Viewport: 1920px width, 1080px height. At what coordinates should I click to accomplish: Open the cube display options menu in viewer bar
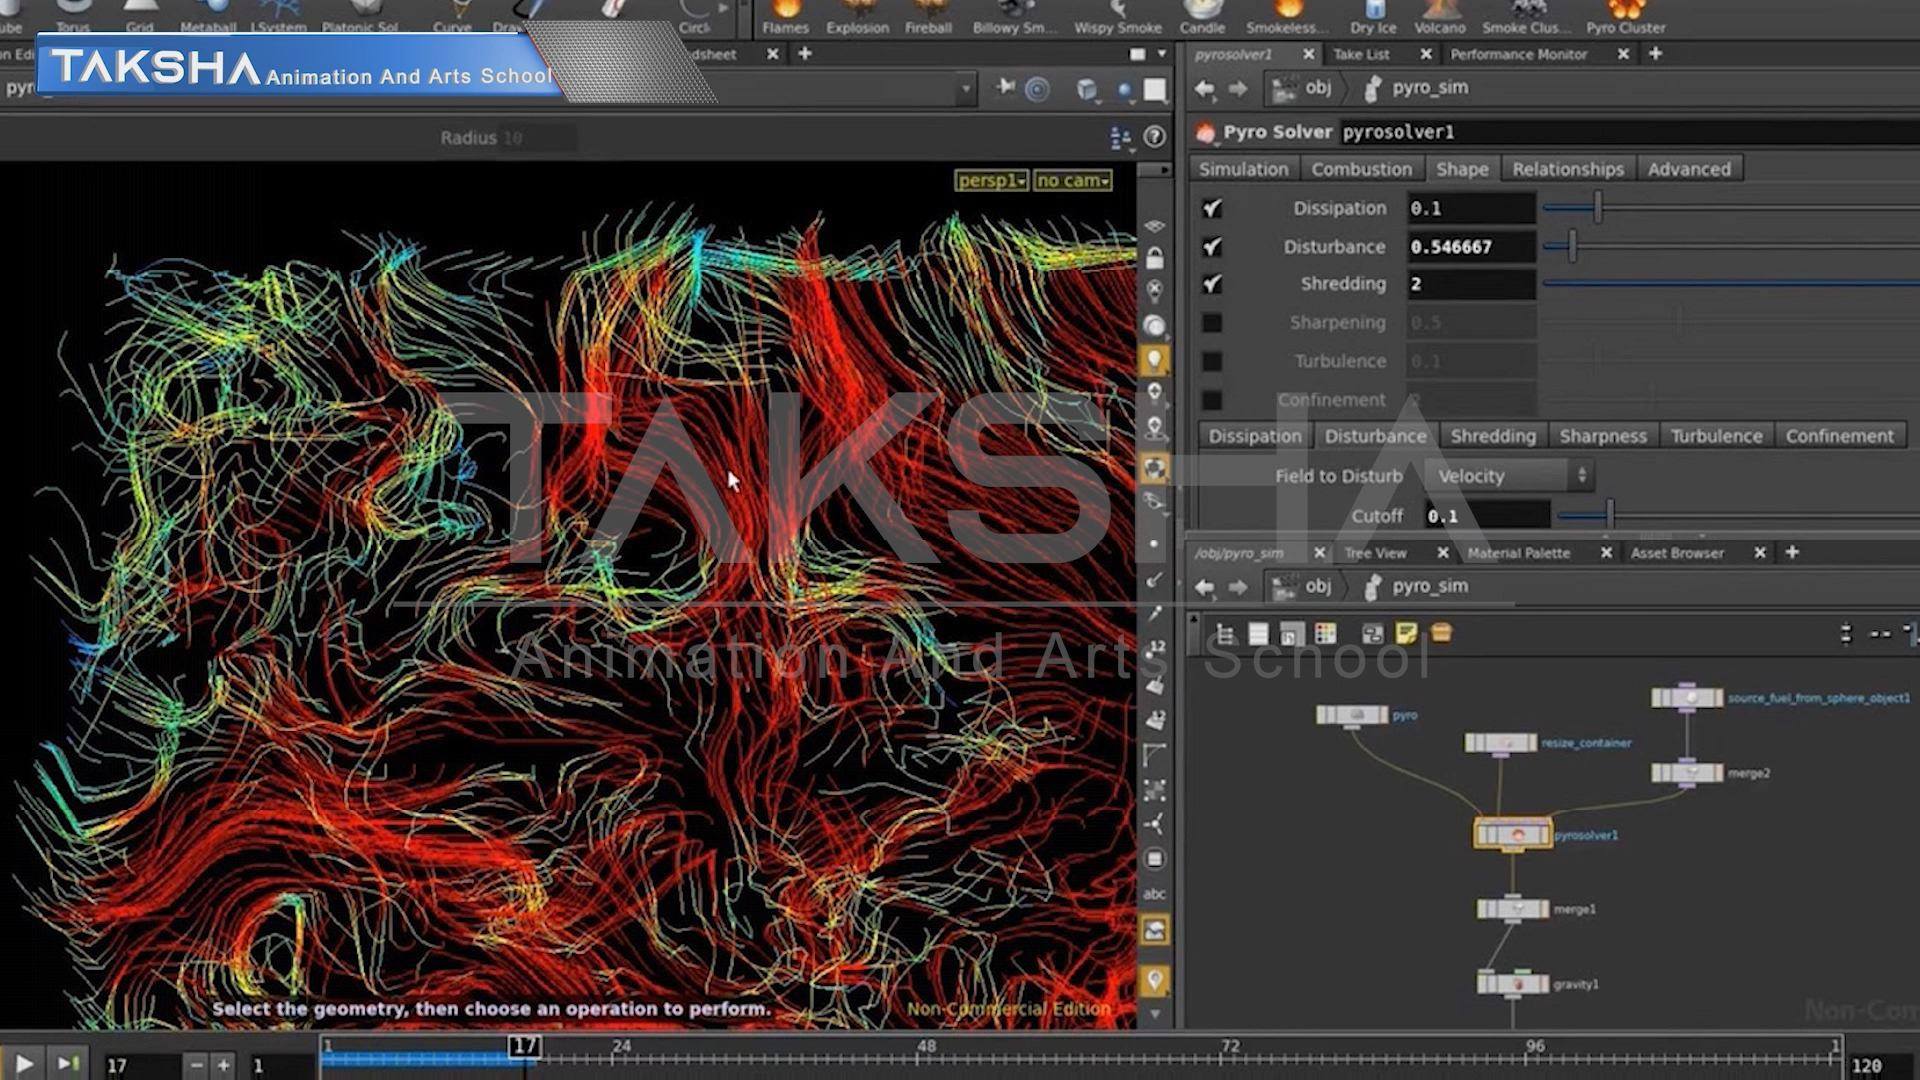click(x=1088, y=90)
